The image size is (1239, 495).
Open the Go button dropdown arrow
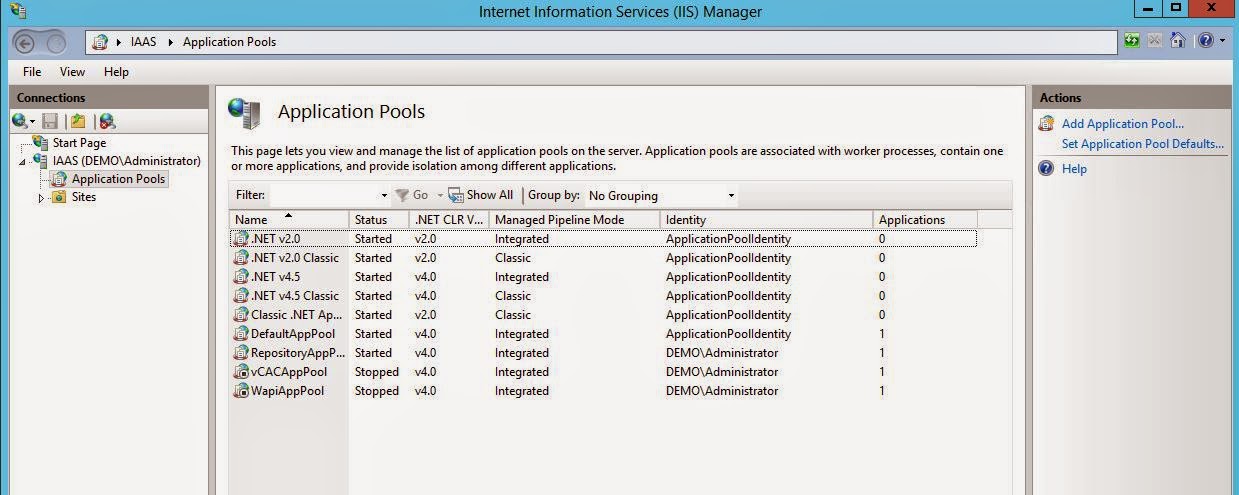click(x=440, y=195)
